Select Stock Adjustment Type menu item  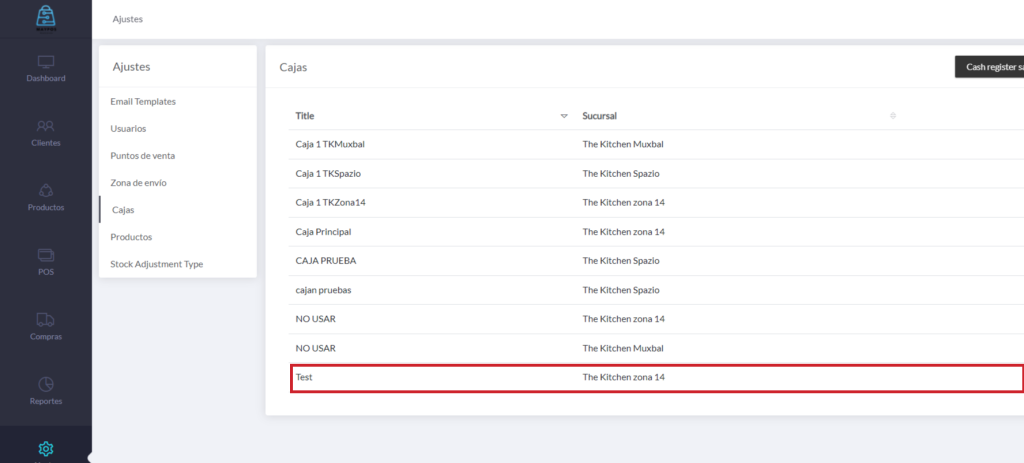[x=156, y=264]
